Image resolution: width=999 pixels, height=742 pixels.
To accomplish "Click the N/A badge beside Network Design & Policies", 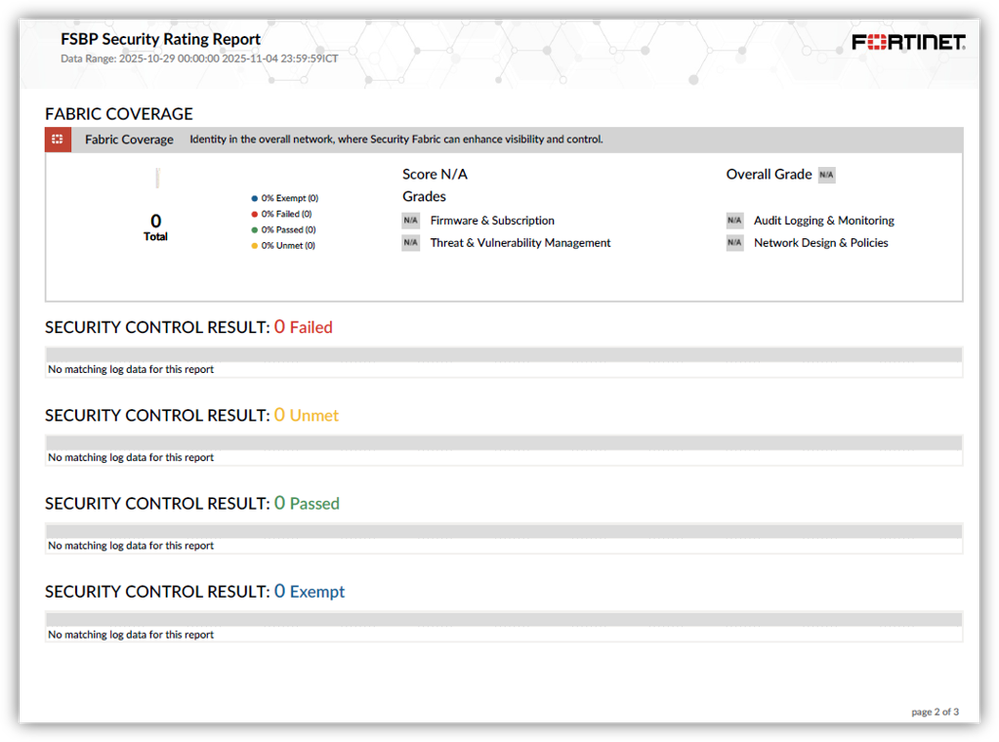I will pos(735,243).
